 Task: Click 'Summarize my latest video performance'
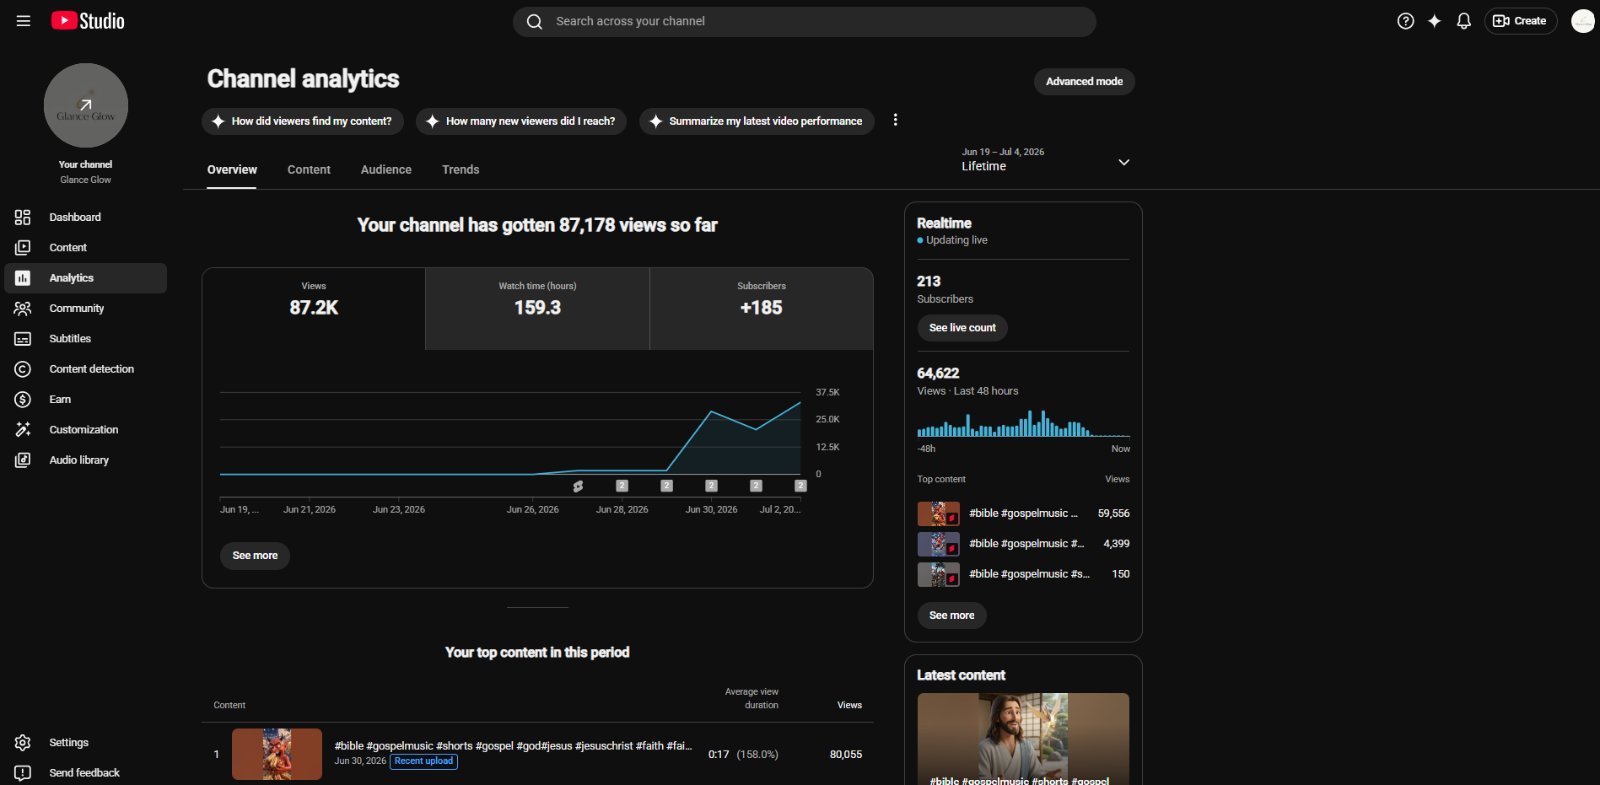pos(756,121)
